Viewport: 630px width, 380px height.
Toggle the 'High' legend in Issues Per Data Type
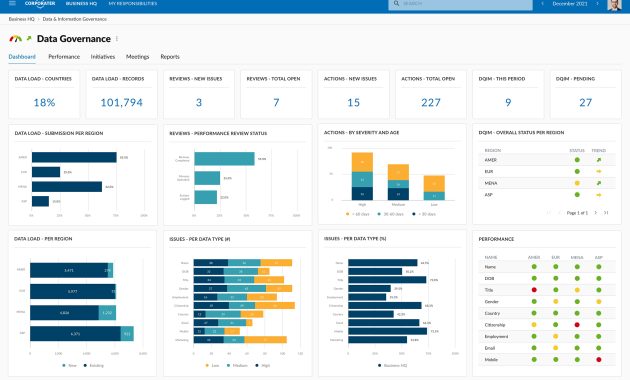[263, 366]
